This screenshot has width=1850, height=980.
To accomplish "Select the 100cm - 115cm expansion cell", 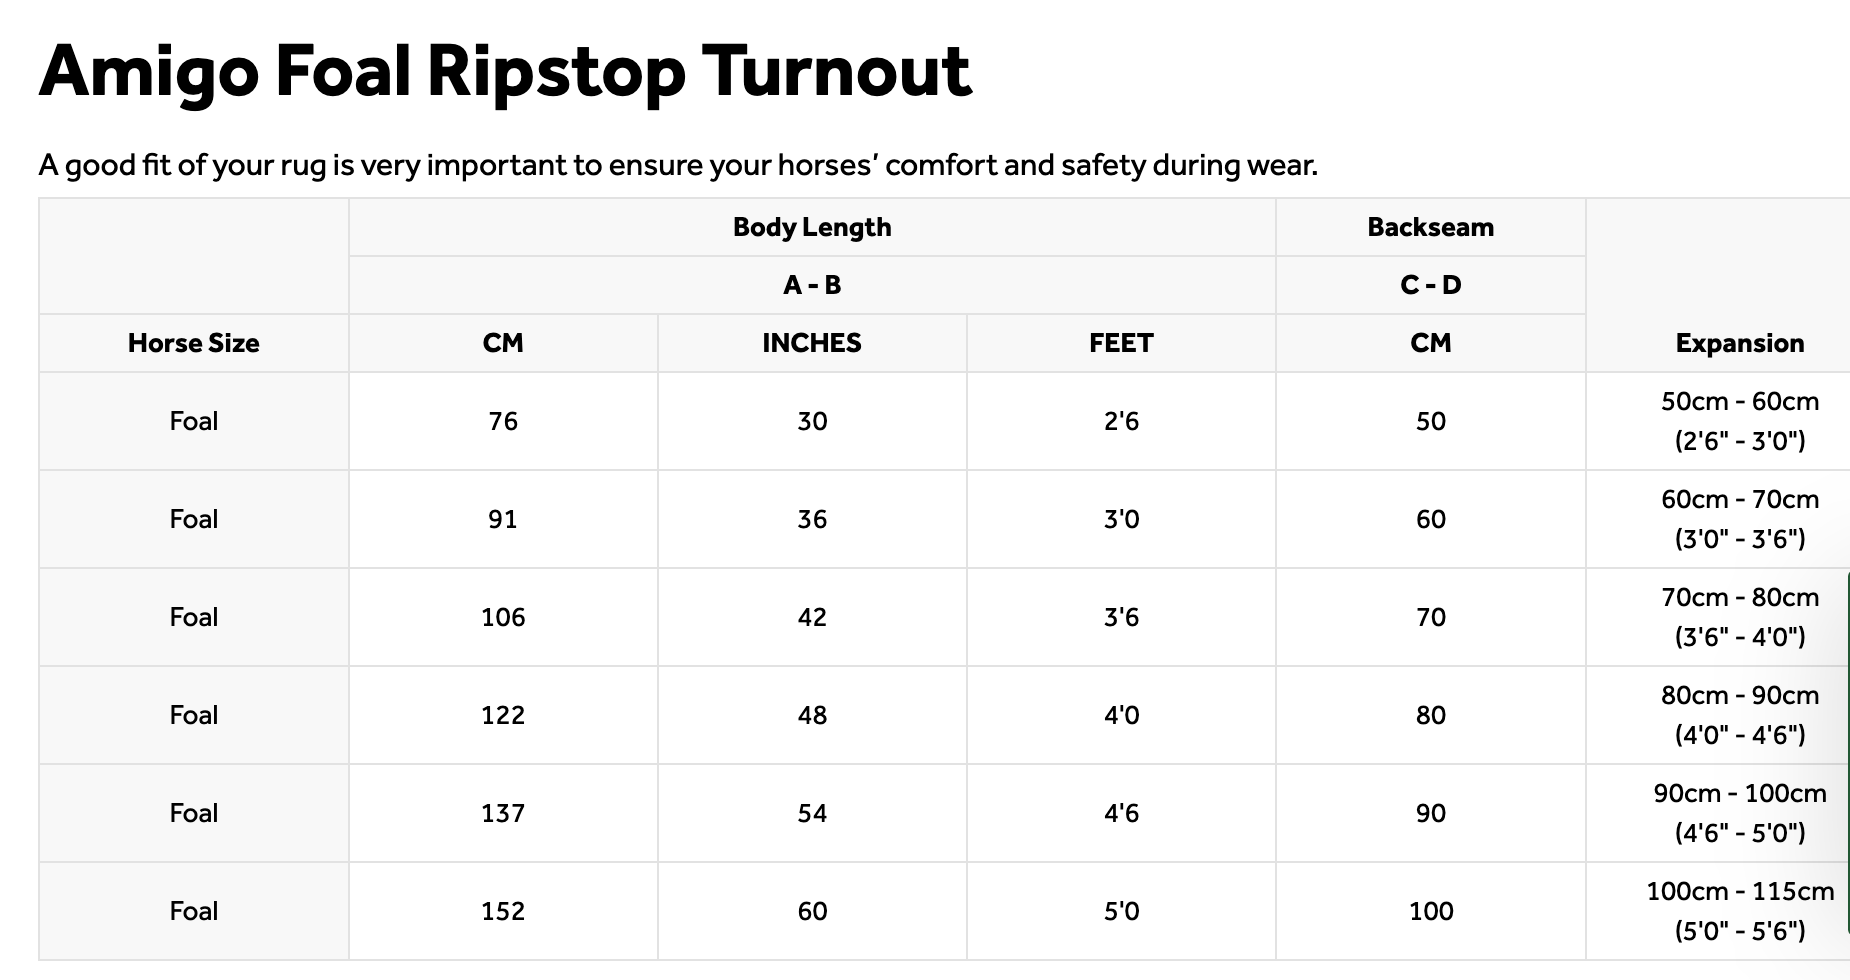I will click(x=1739, y=911).
